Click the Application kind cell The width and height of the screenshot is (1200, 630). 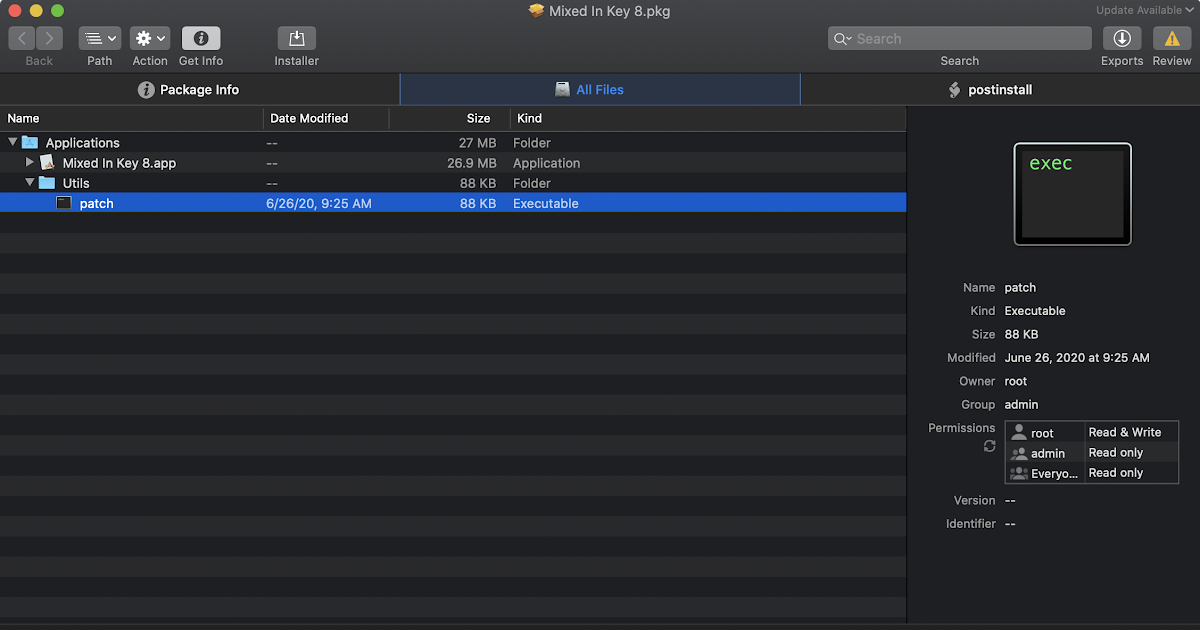(546, 163)
